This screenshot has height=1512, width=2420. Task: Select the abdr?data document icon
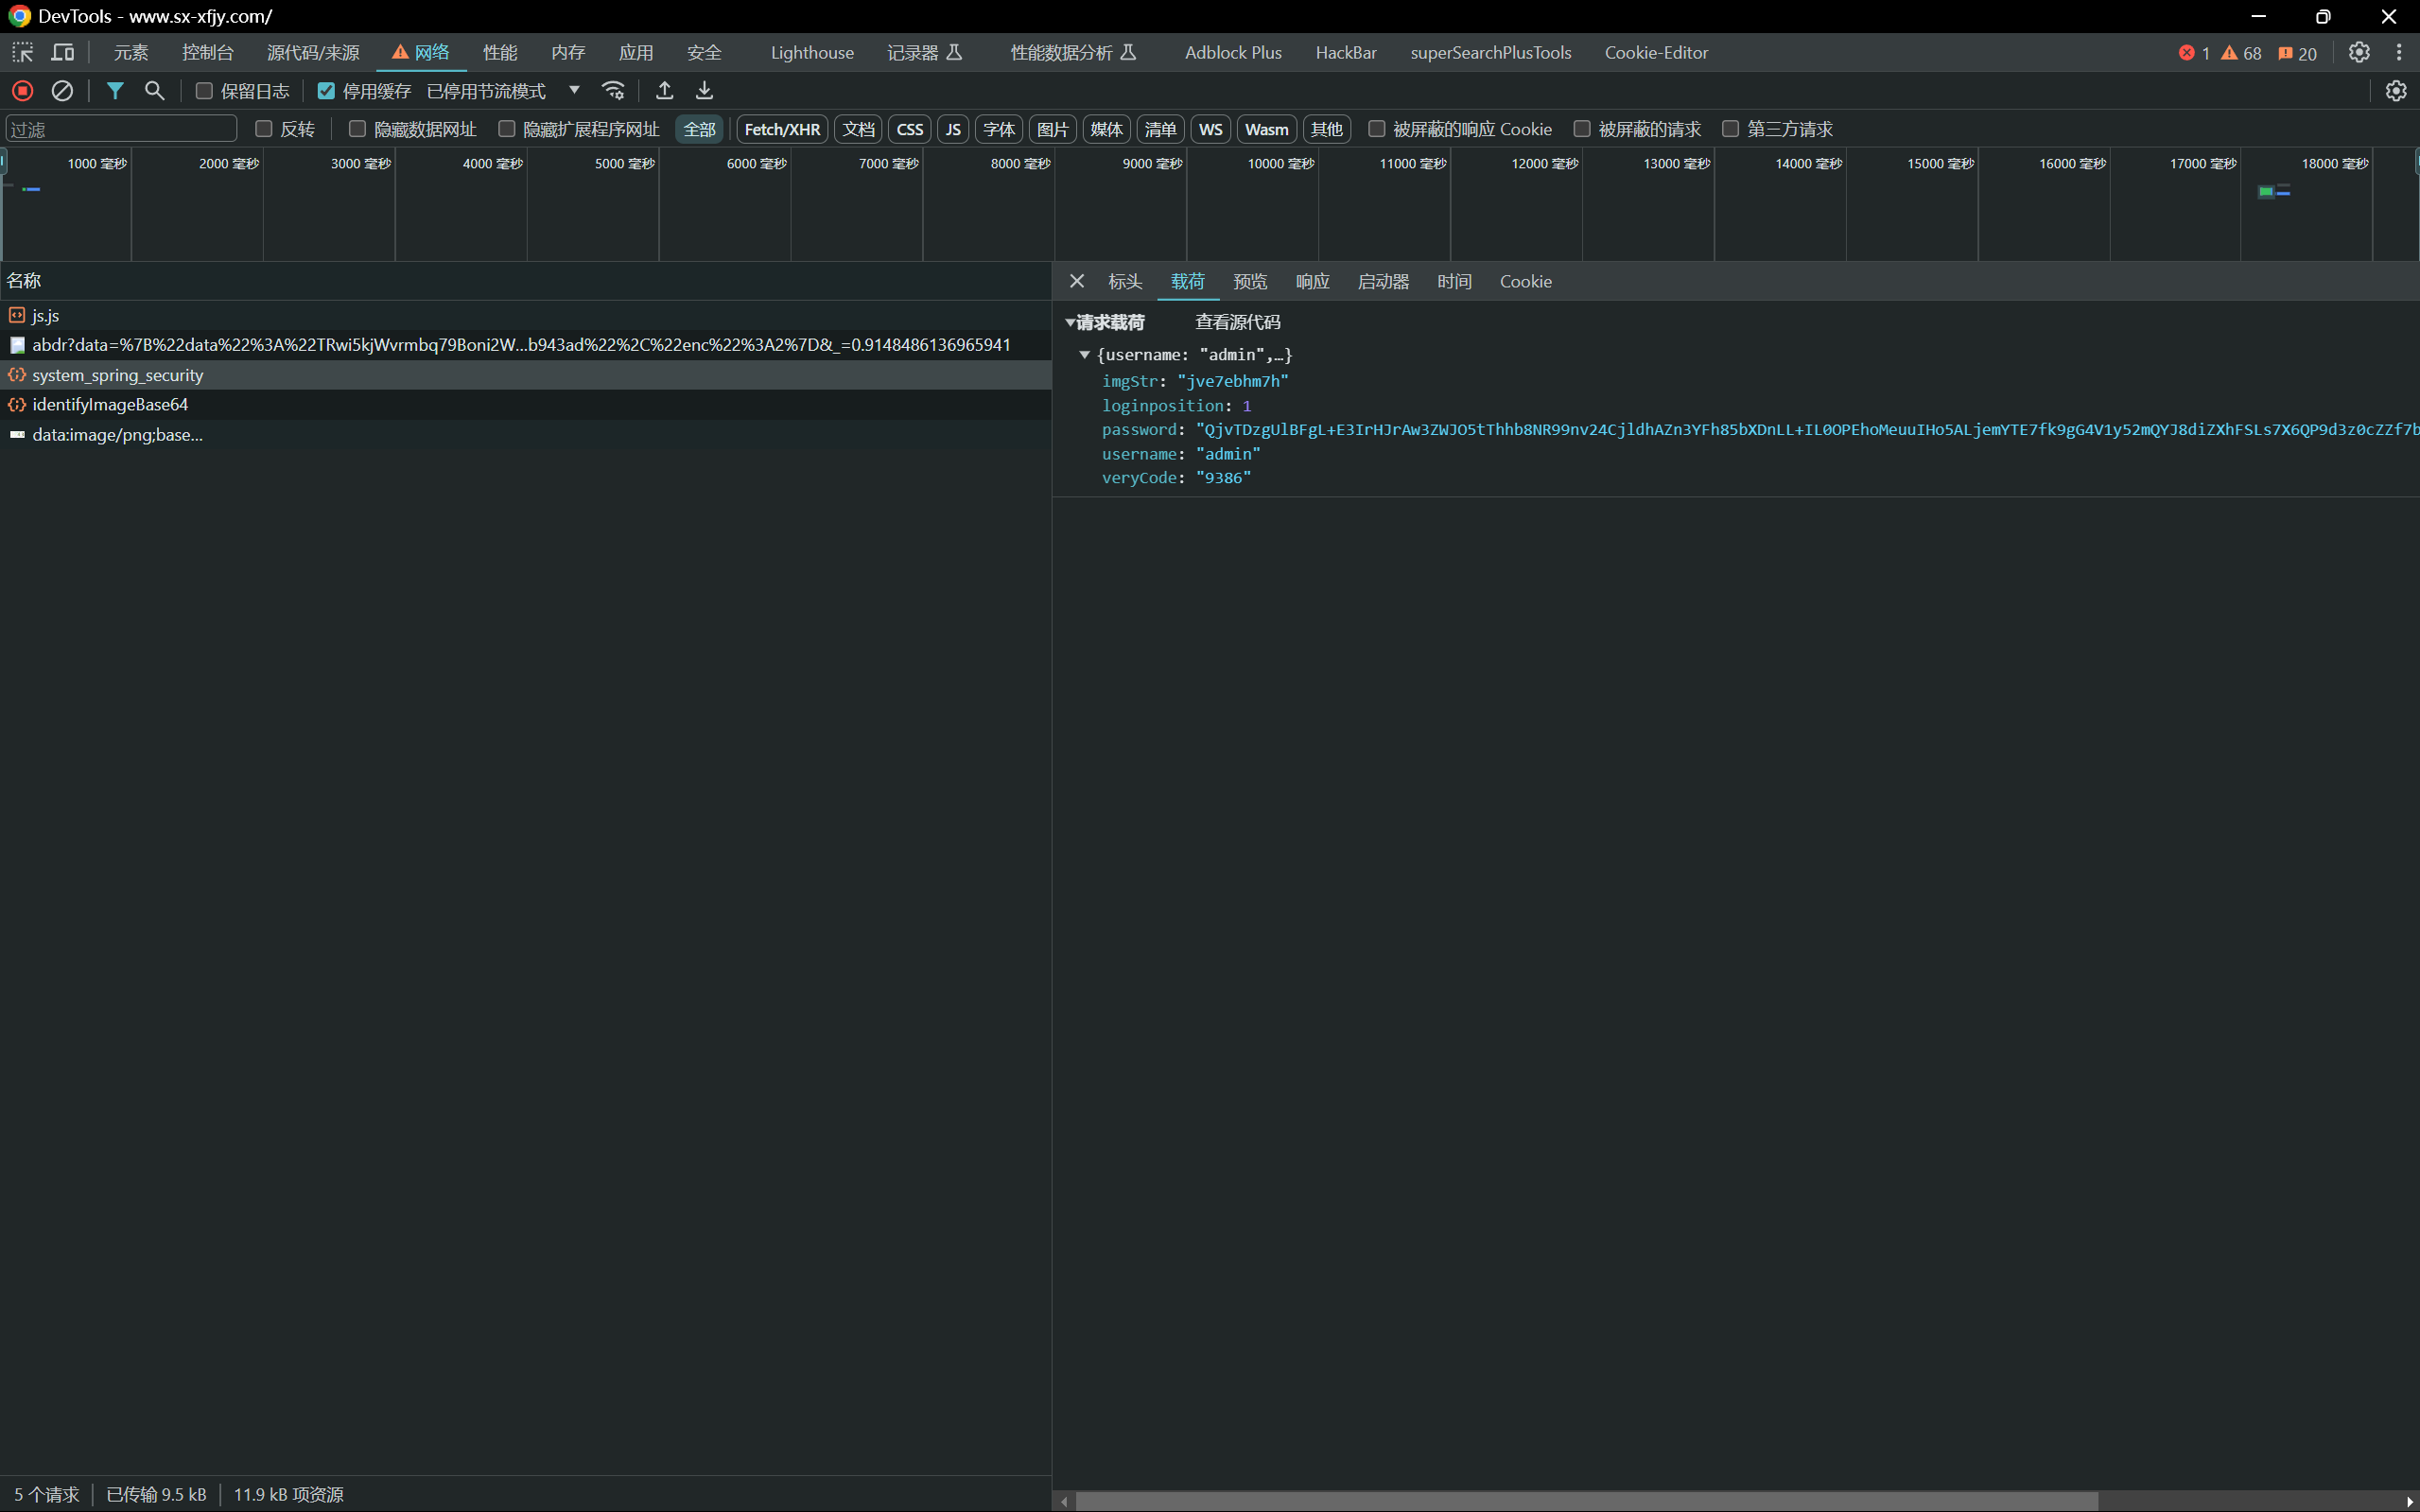pyautogui.click(x=17, y=345)
